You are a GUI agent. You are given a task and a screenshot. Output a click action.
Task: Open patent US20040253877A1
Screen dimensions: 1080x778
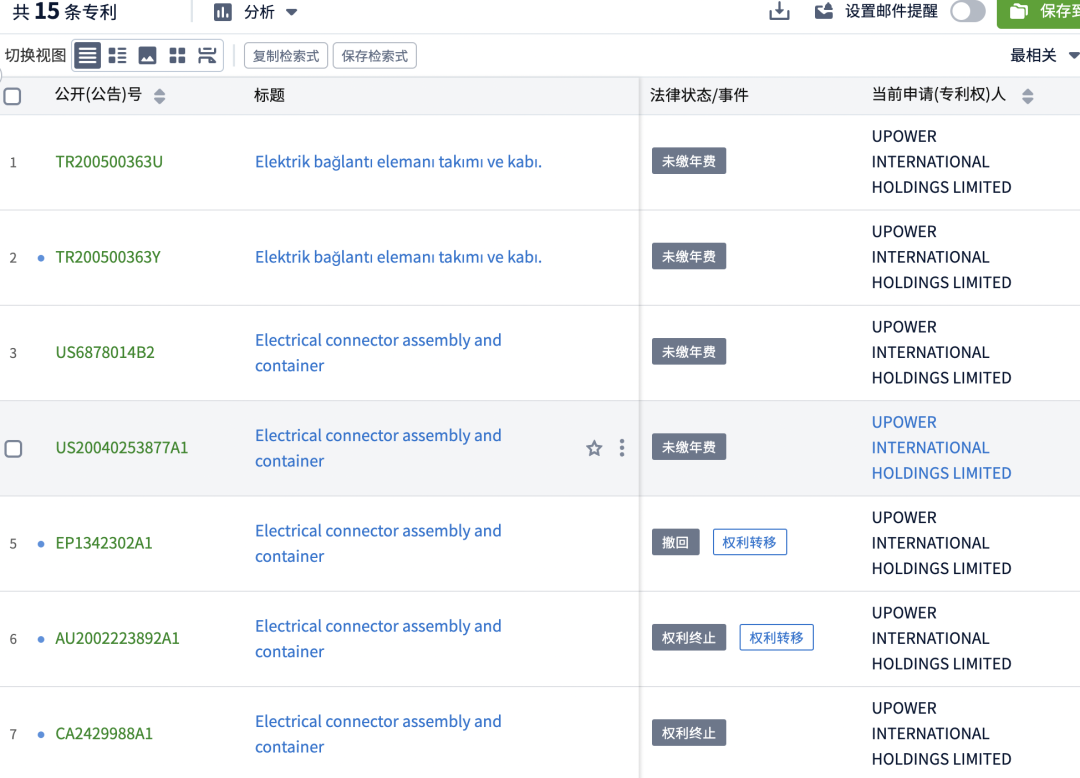pos(122,448)
